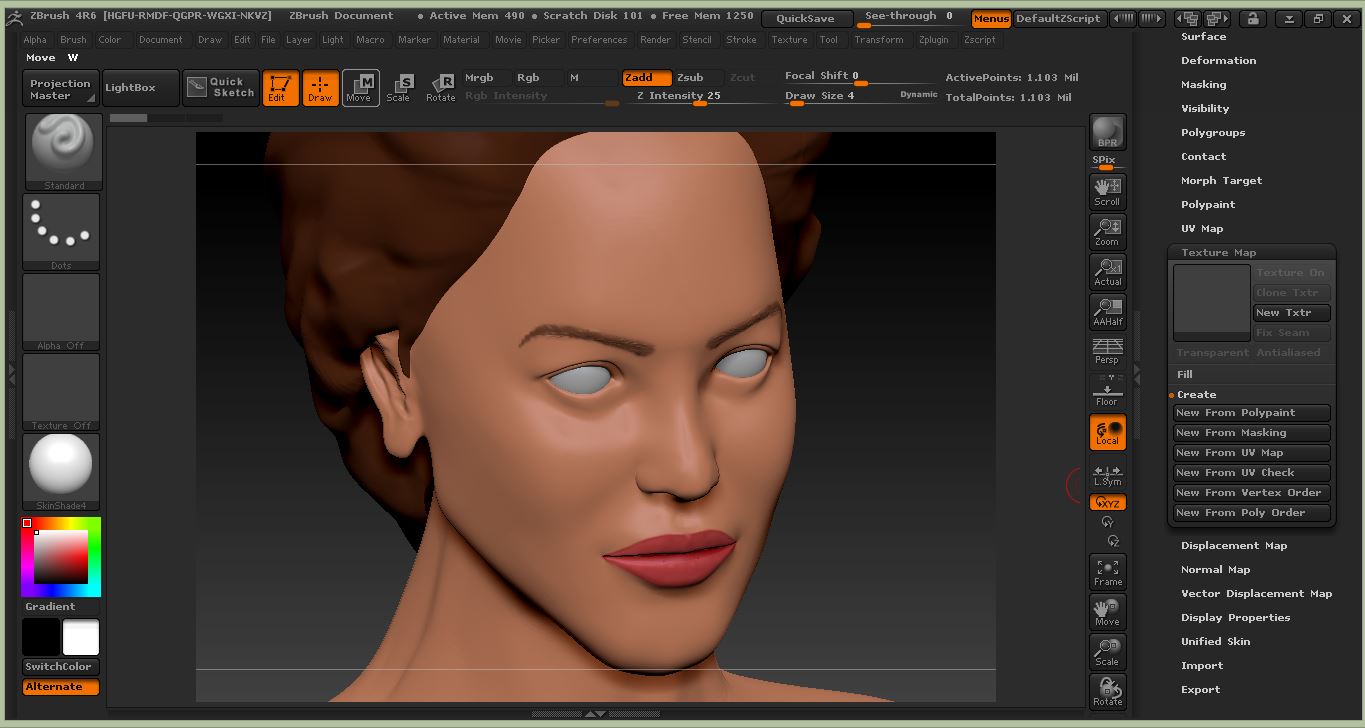Viewport: 1365px width, 728px height.
Task: Render with the BPR button
Action: pos(1107,132)
